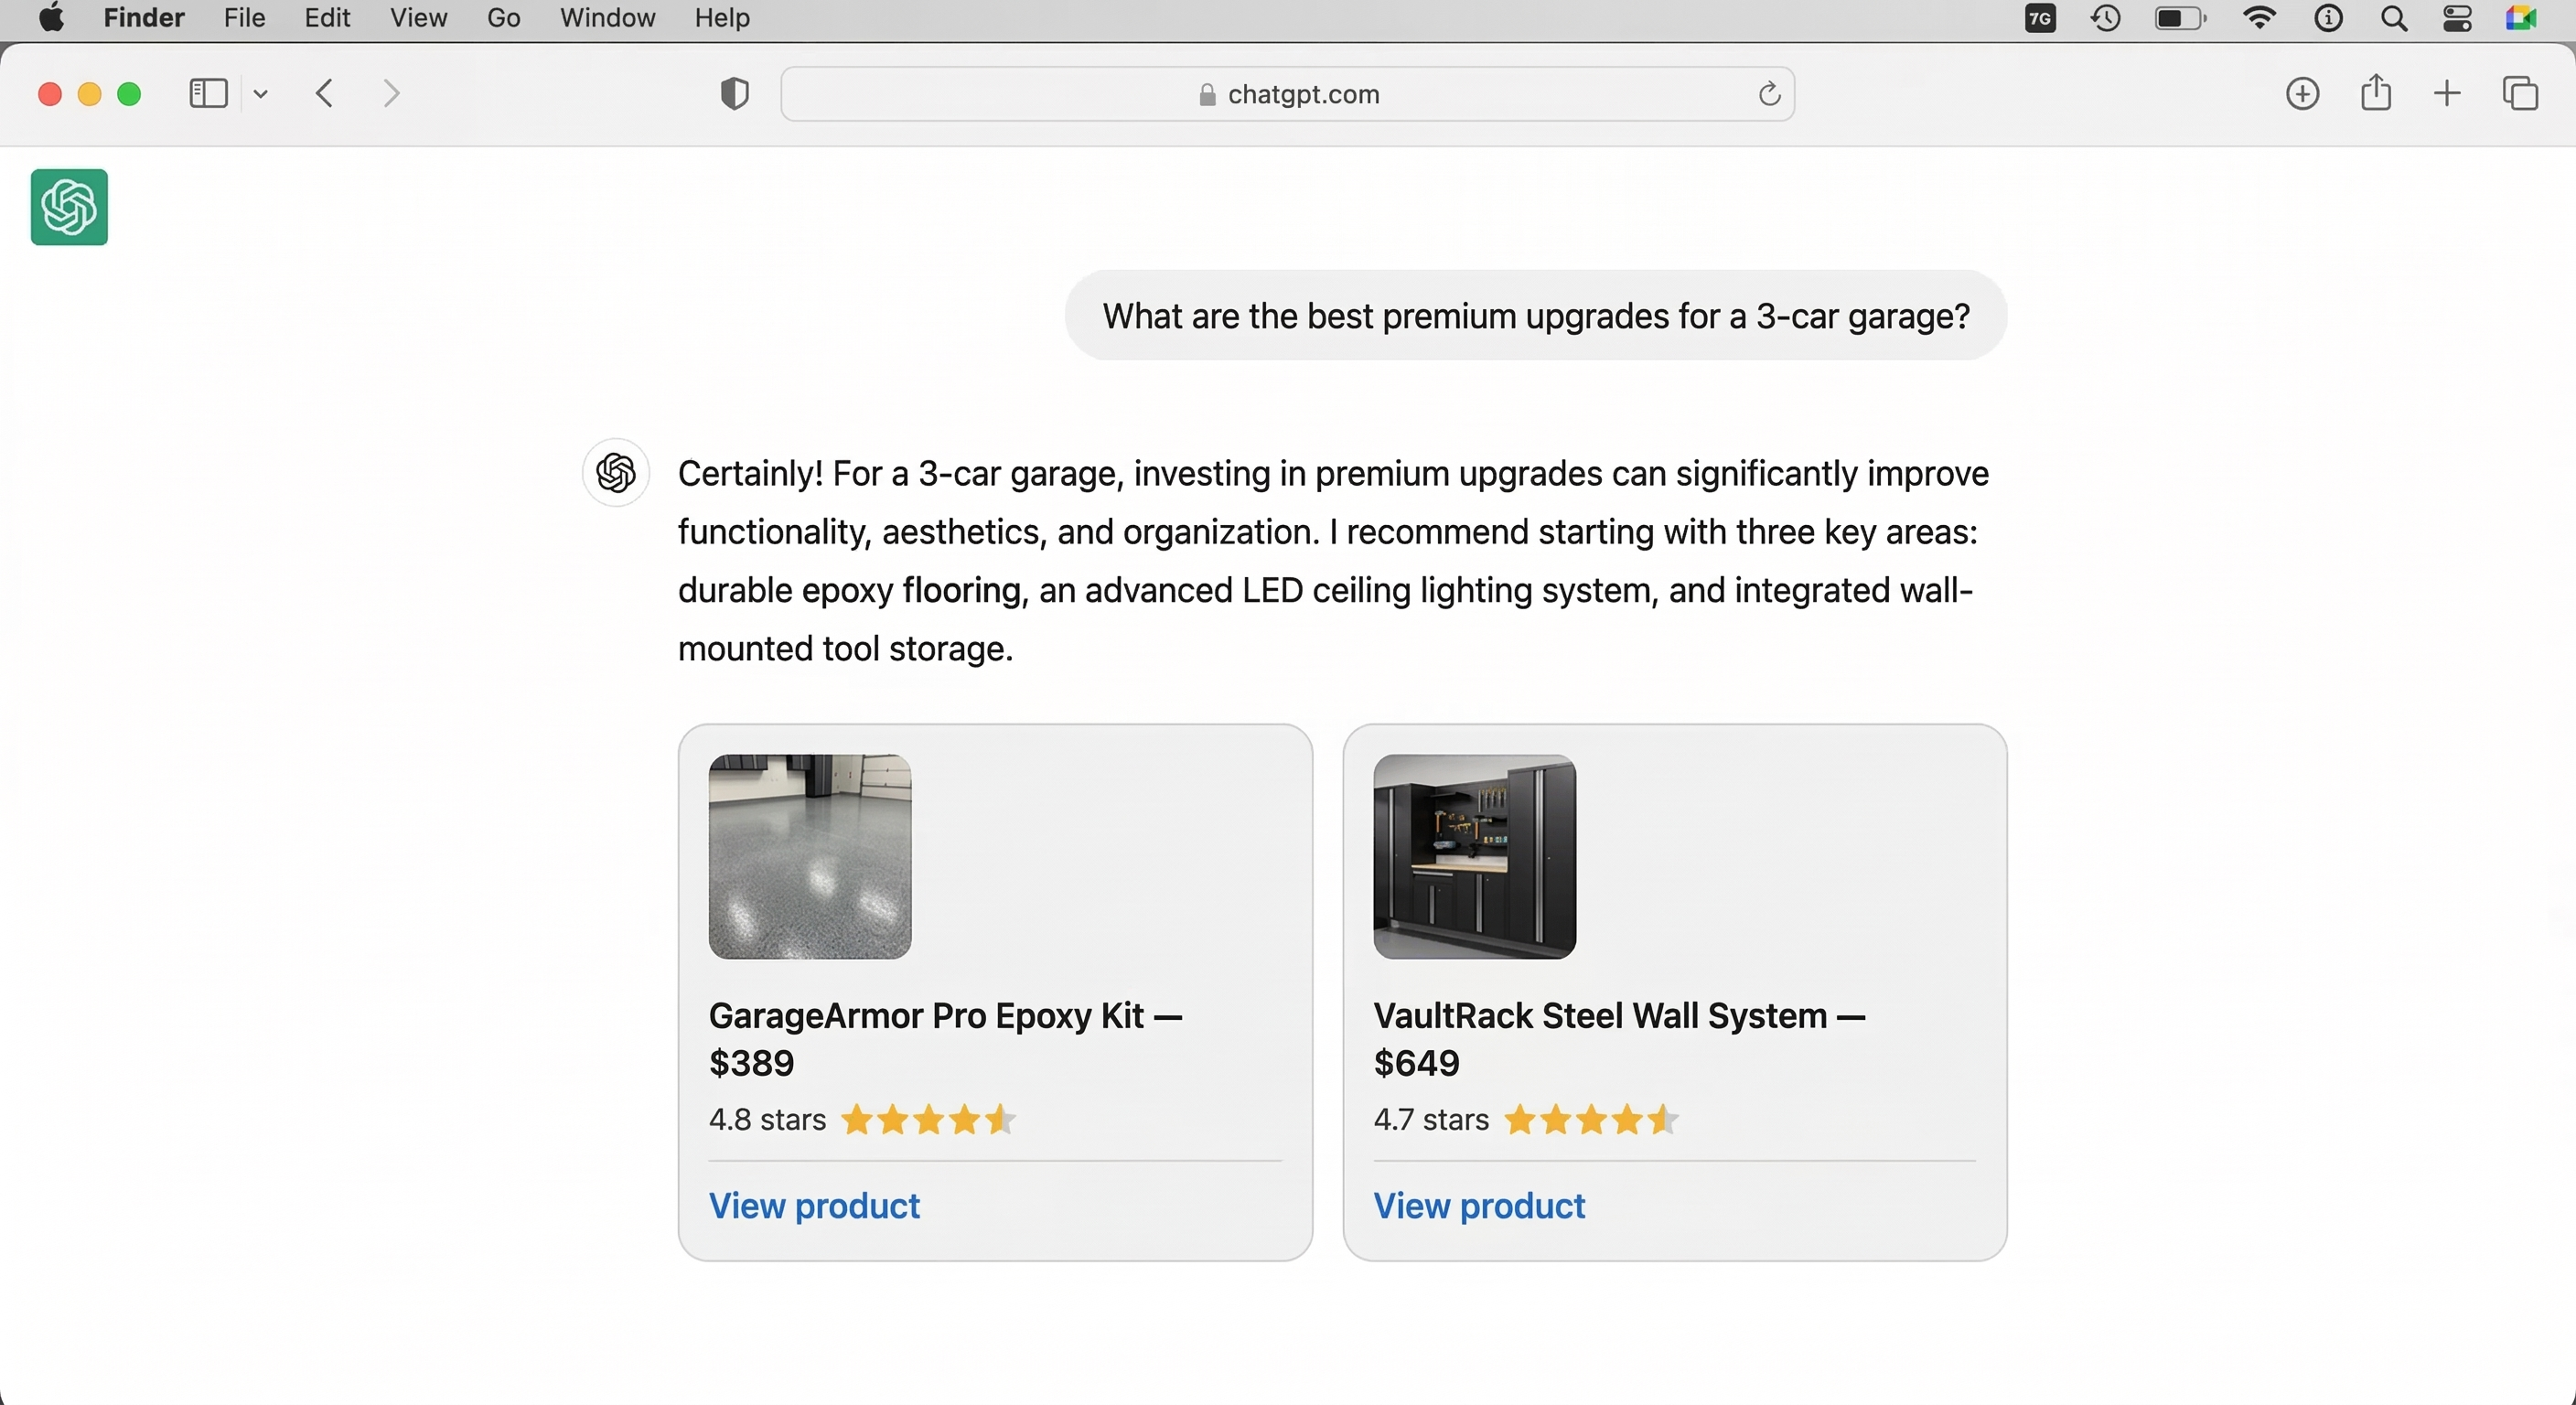View product for VaultRack Steel Wall System
This screenshot has width=2576, height=1405.
point(1479,1206)
